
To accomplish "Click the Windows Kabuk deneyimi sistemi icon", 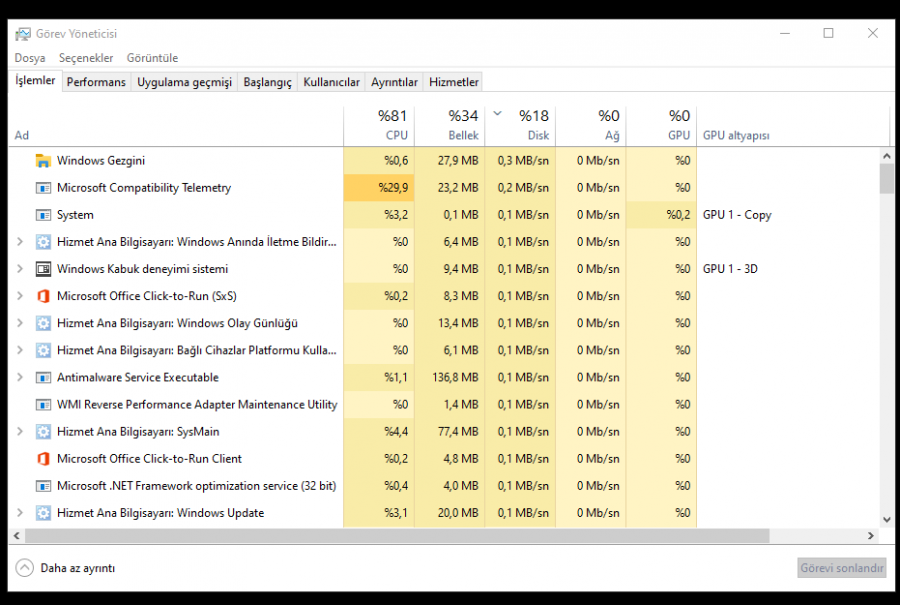I will pyautogui.click(x=43, y=269).
